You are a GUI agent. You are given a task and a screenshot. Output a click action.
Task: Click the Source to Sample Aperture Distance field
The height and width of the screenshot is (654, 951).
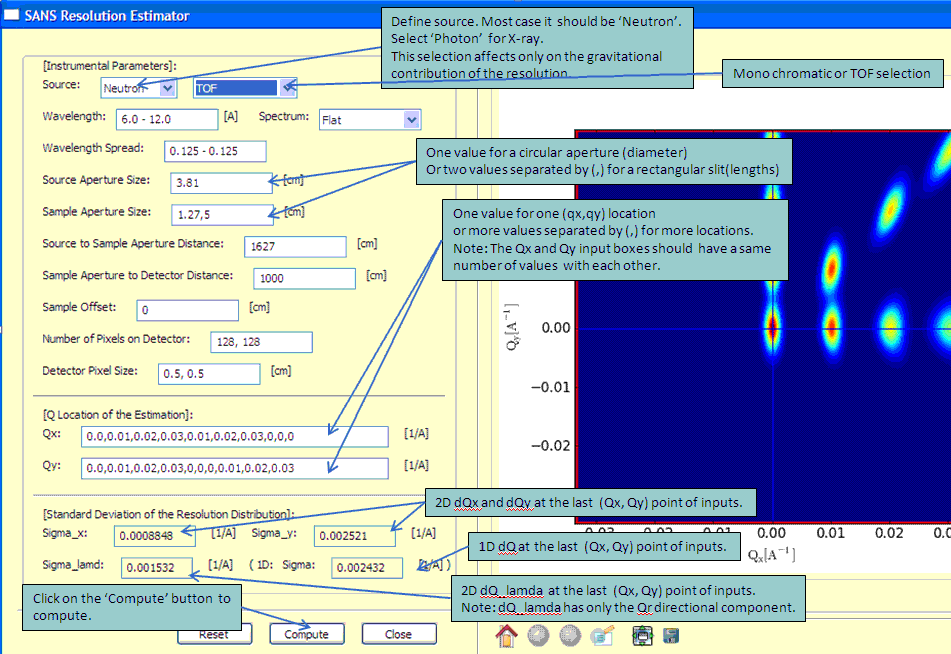pos(294,246)
